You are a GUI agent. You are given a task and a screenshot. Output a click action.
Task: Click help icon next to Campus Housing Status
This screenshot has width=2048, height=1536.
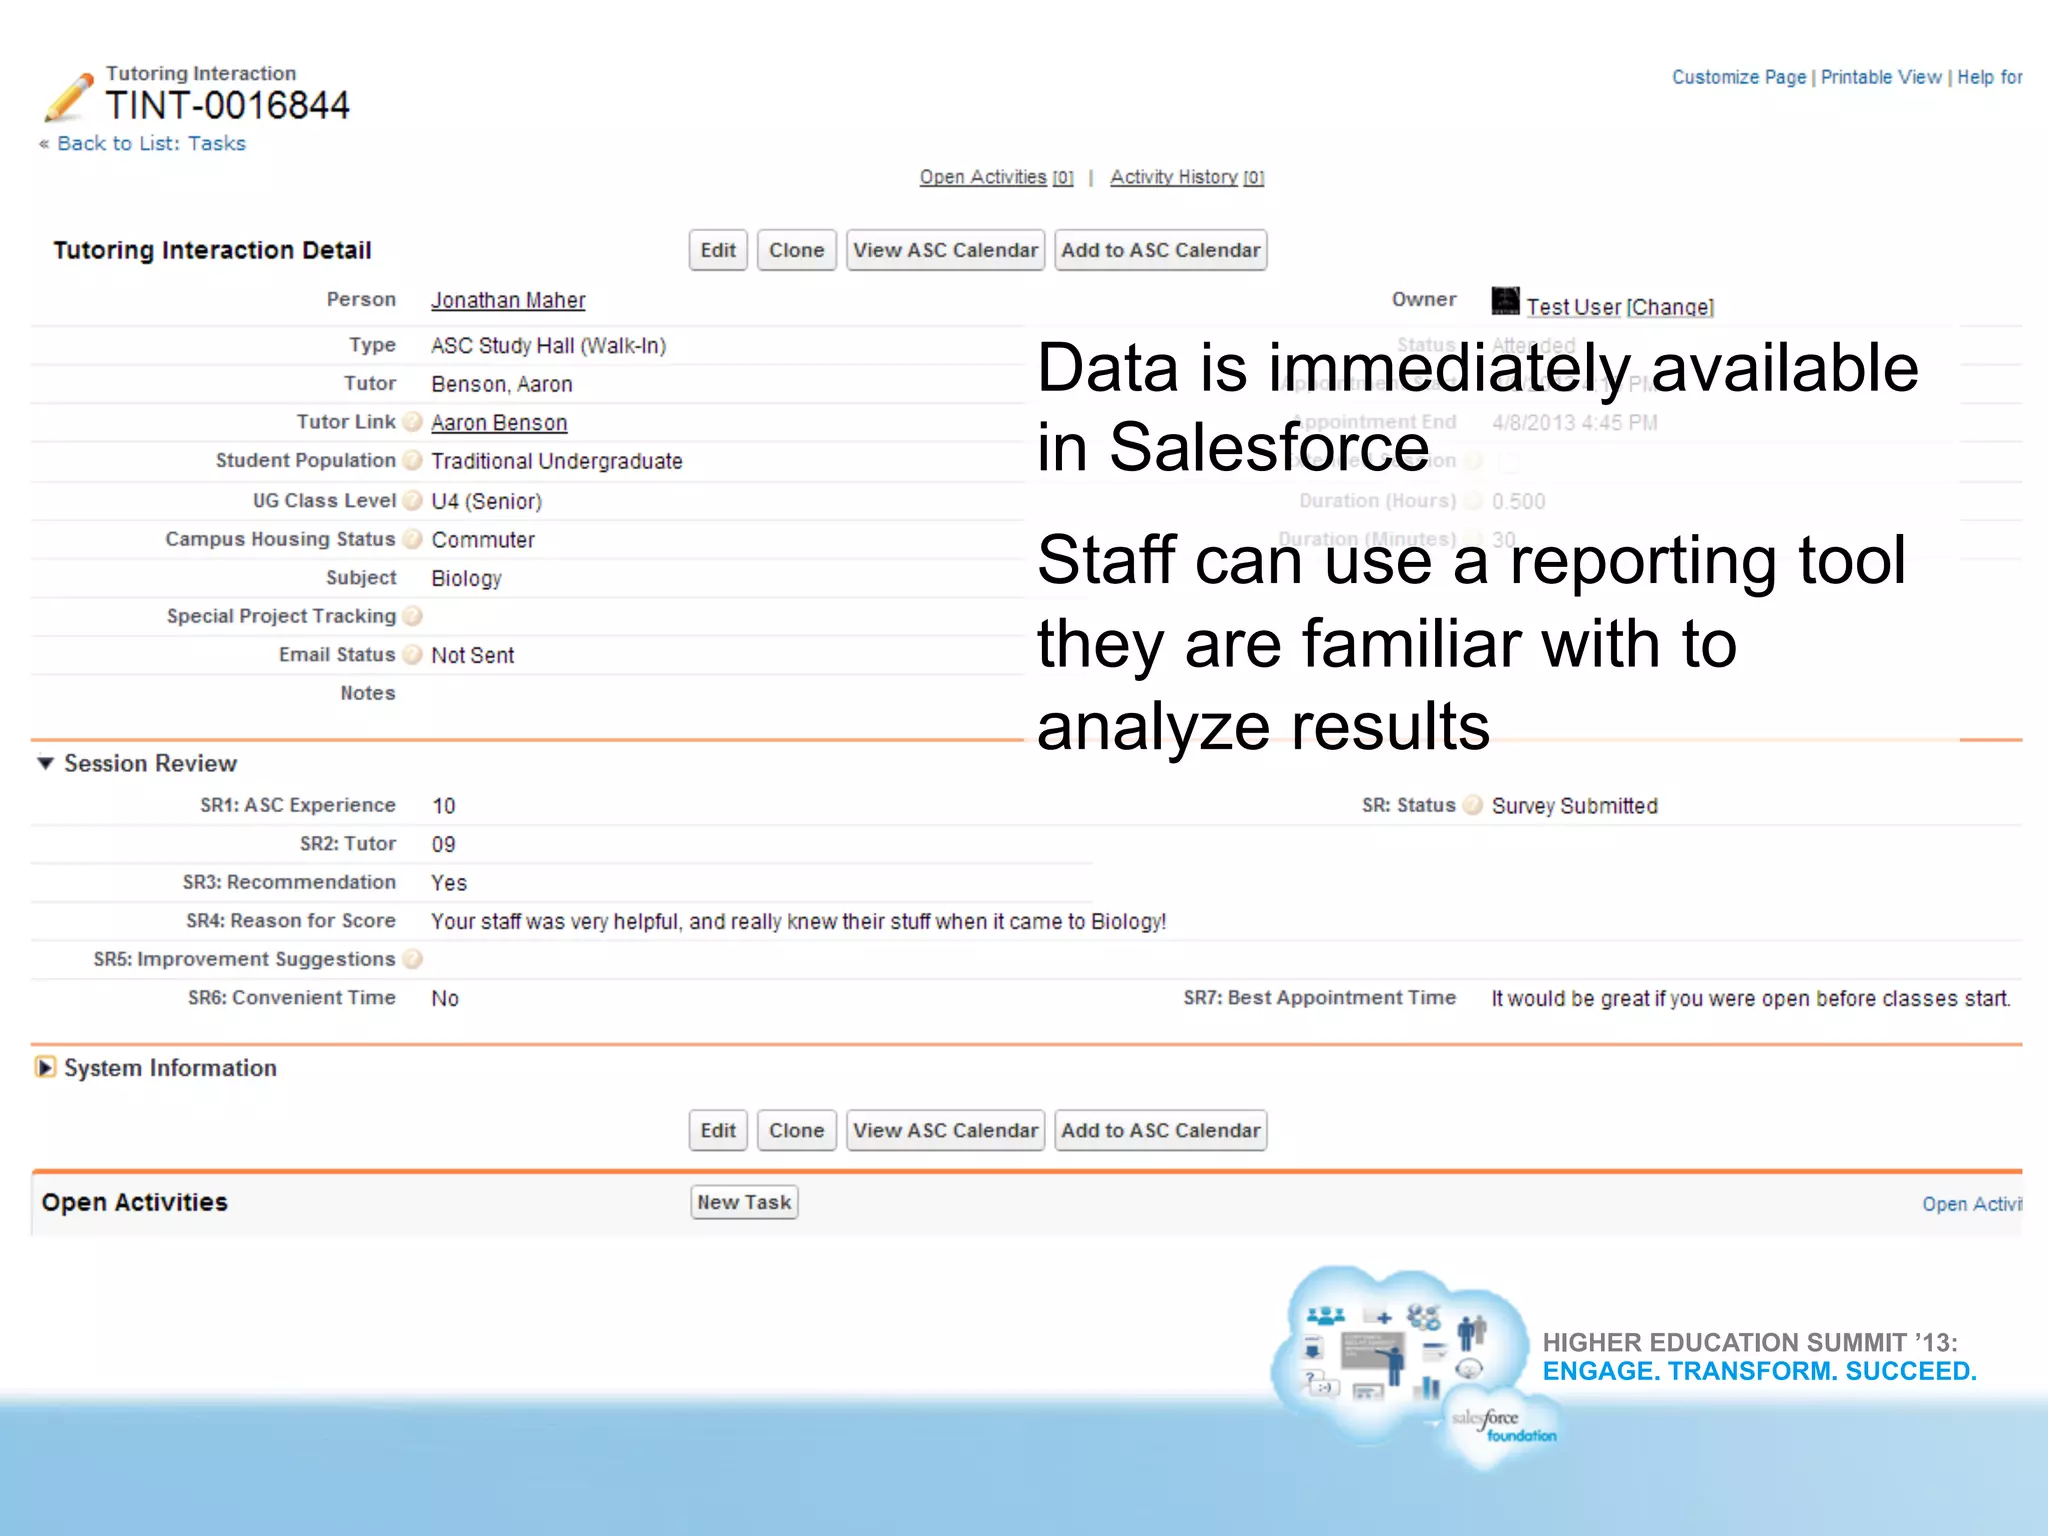(413, 539)
